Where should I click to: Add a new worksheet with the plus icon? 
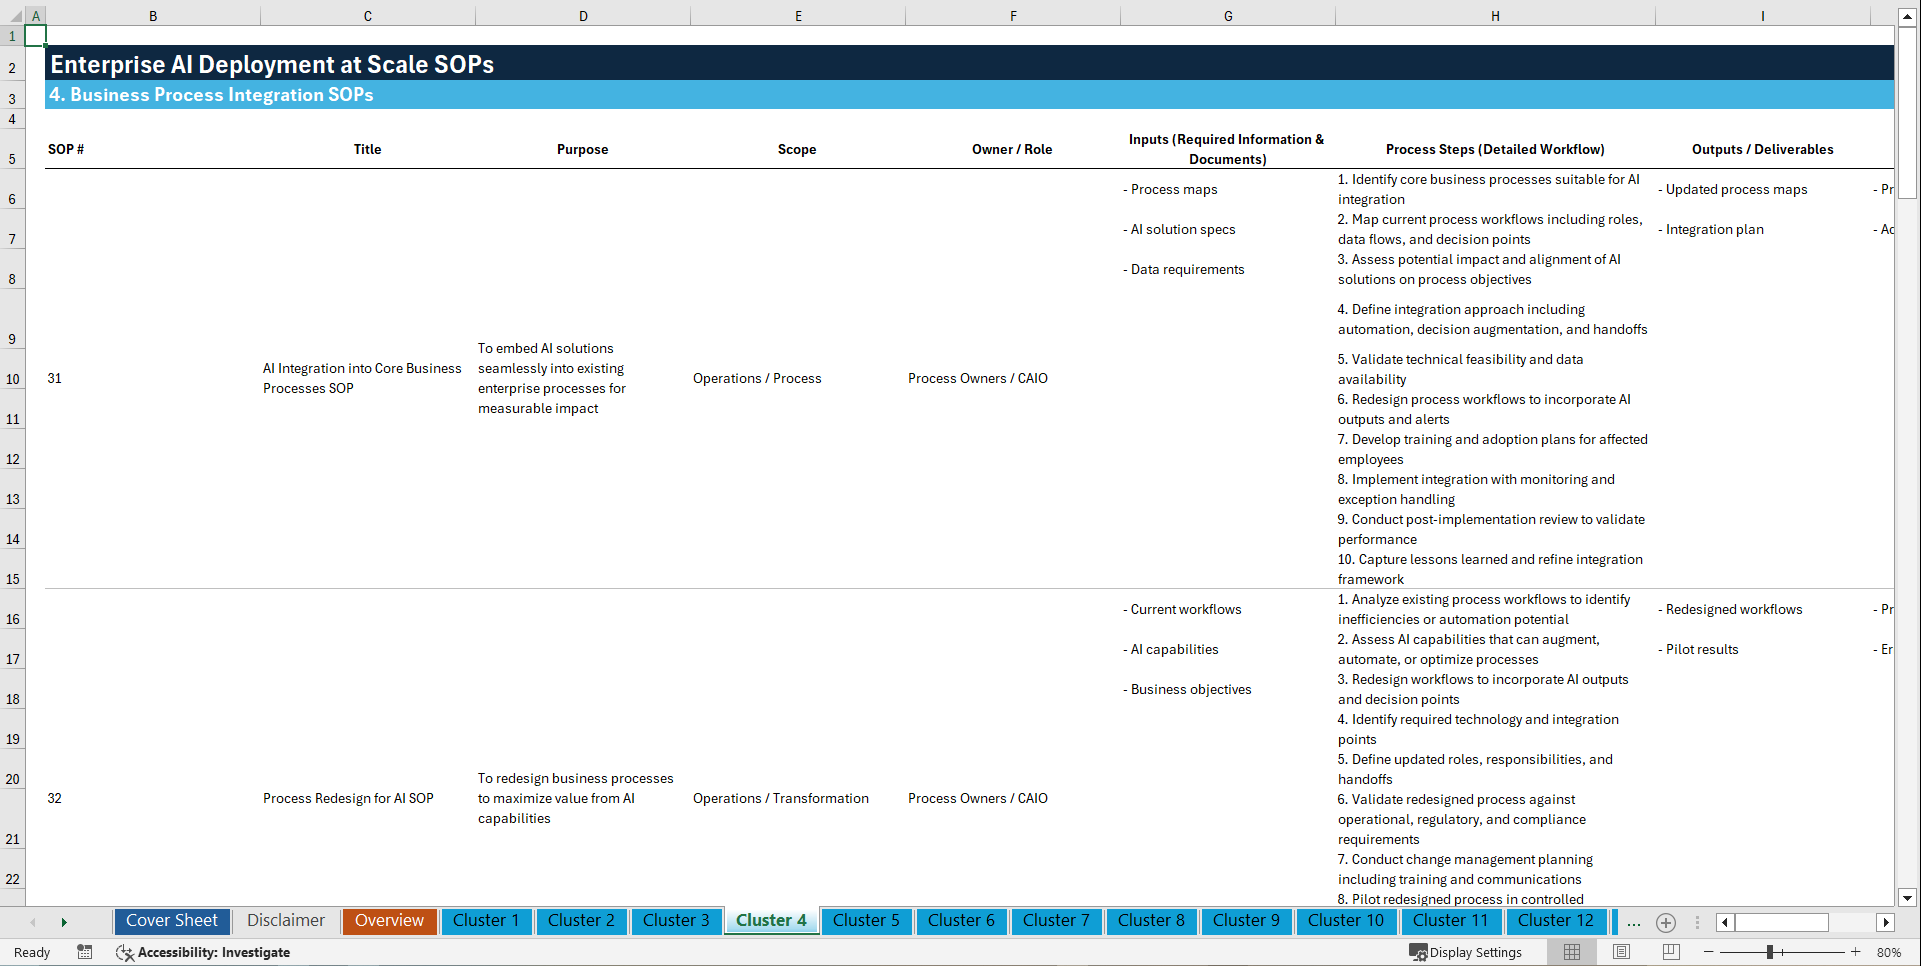tap(1666, 922)
